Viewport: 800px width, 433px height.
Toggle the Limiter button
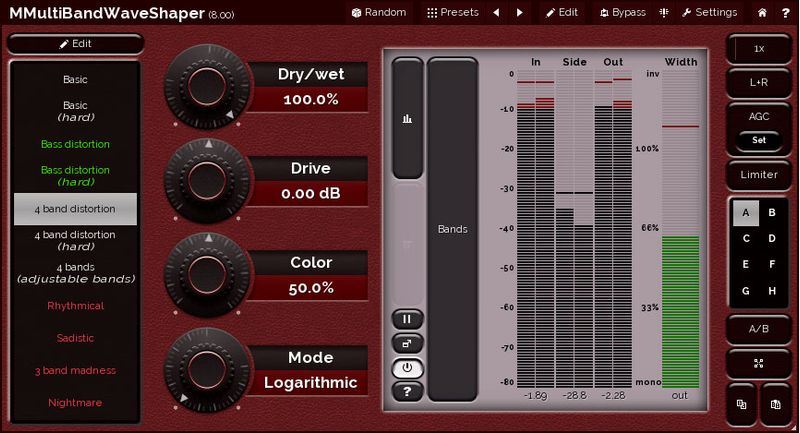[759, 174]
